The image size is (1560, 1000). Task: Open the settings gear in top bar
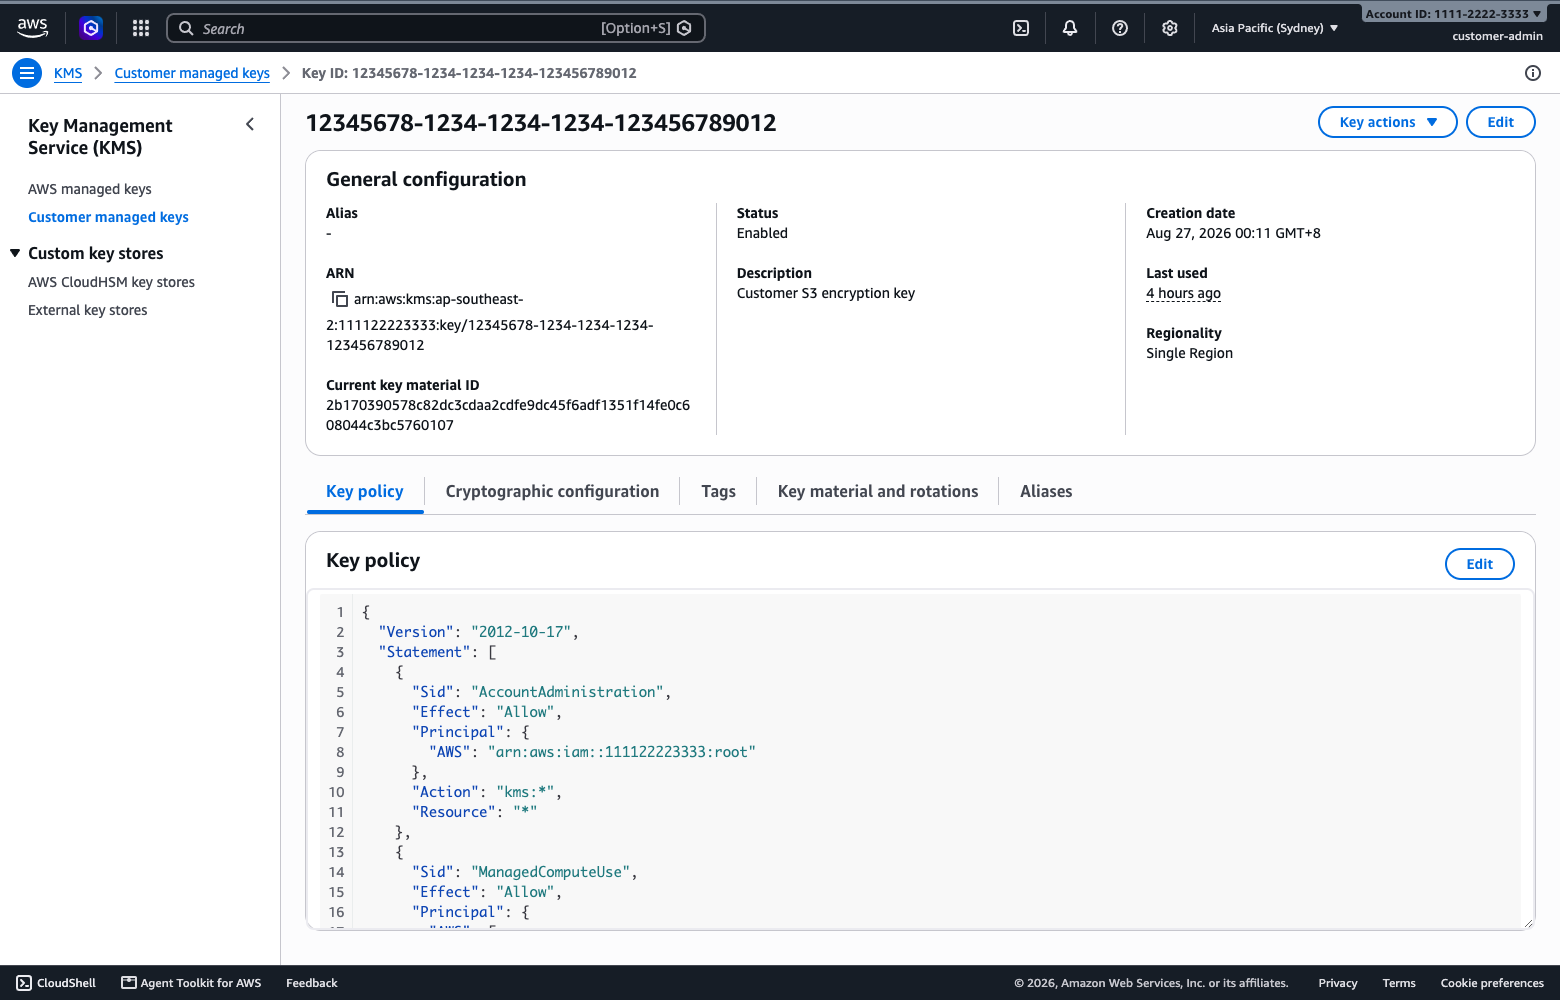click(1170, 28)
